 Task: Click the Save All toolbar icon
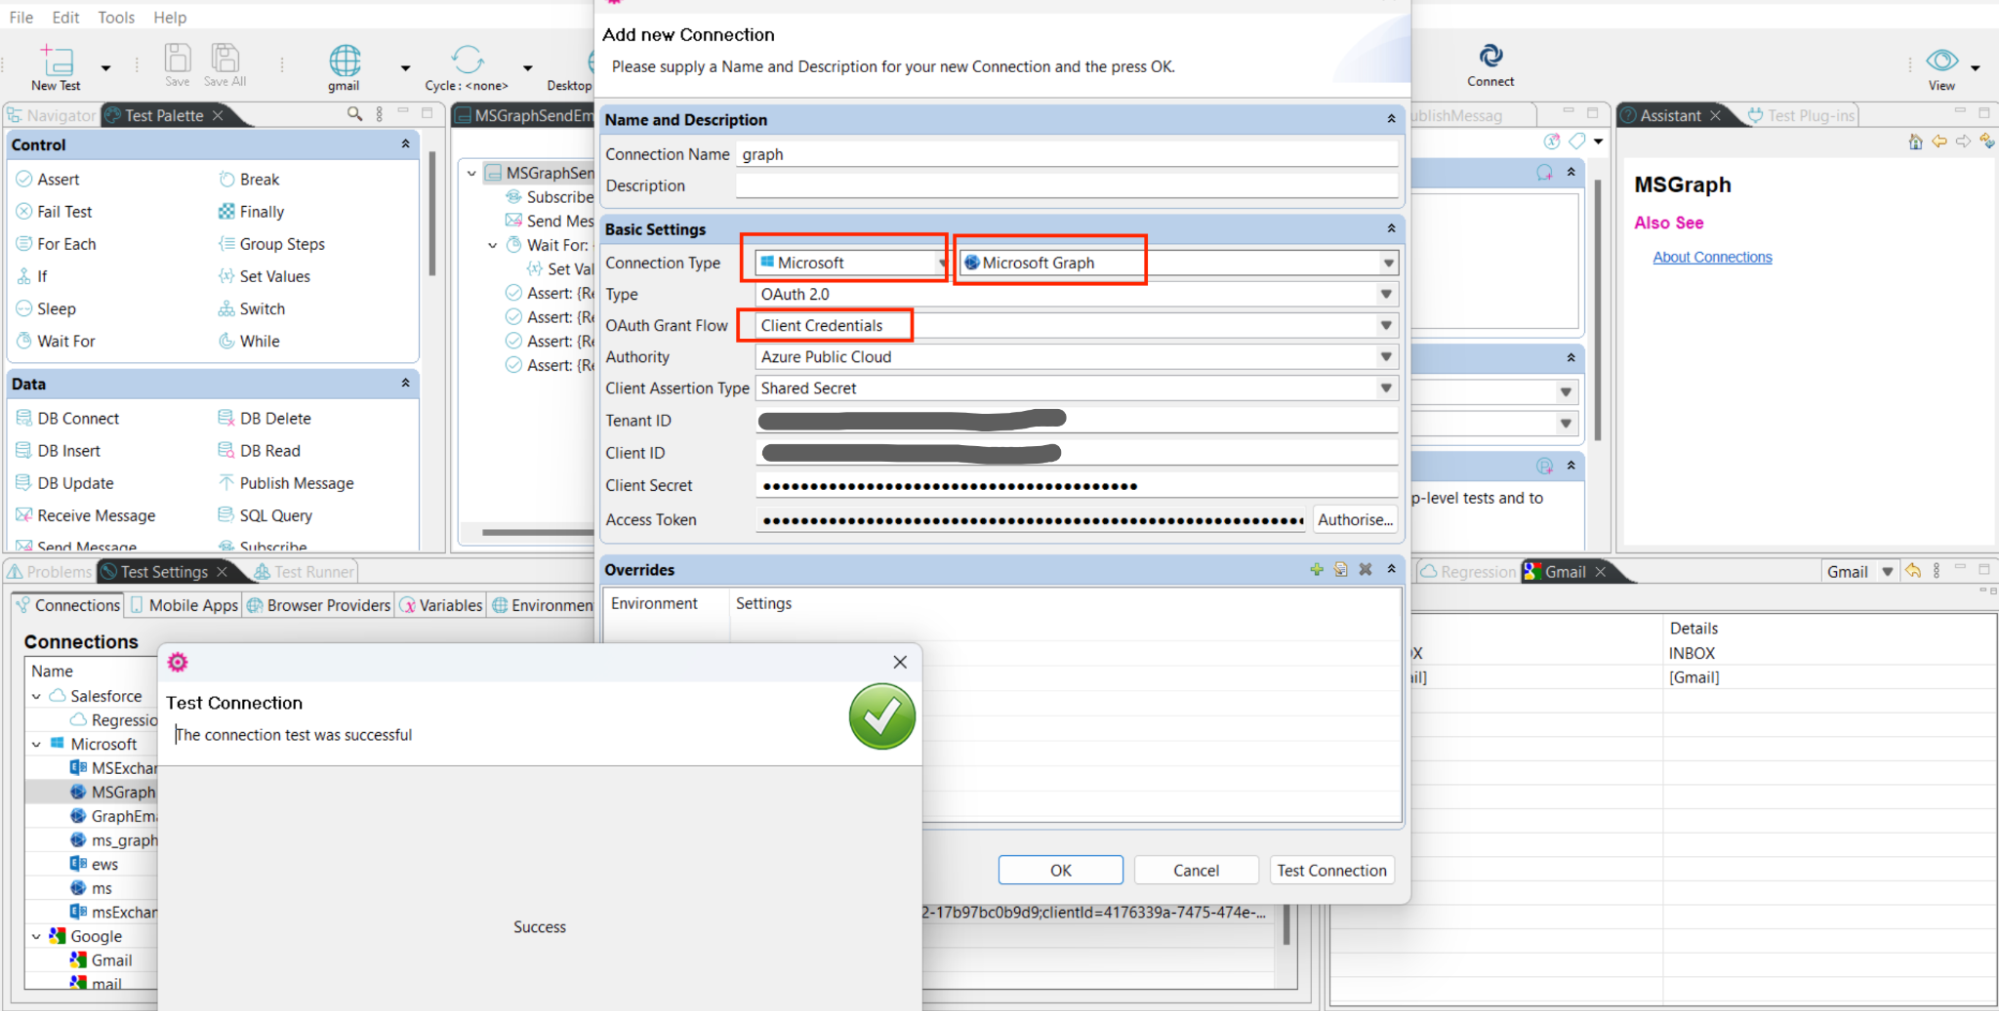[225, 58]
